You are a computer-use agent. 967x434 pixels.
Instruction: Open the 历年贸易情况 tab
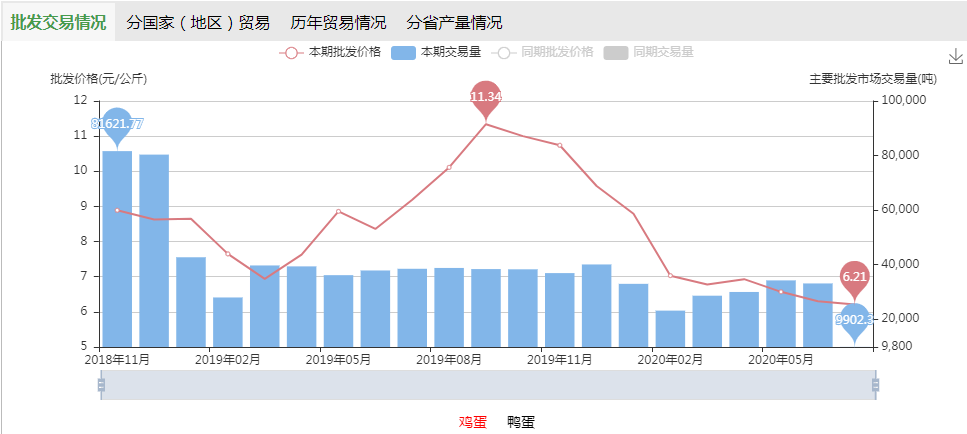pos(338,22)
